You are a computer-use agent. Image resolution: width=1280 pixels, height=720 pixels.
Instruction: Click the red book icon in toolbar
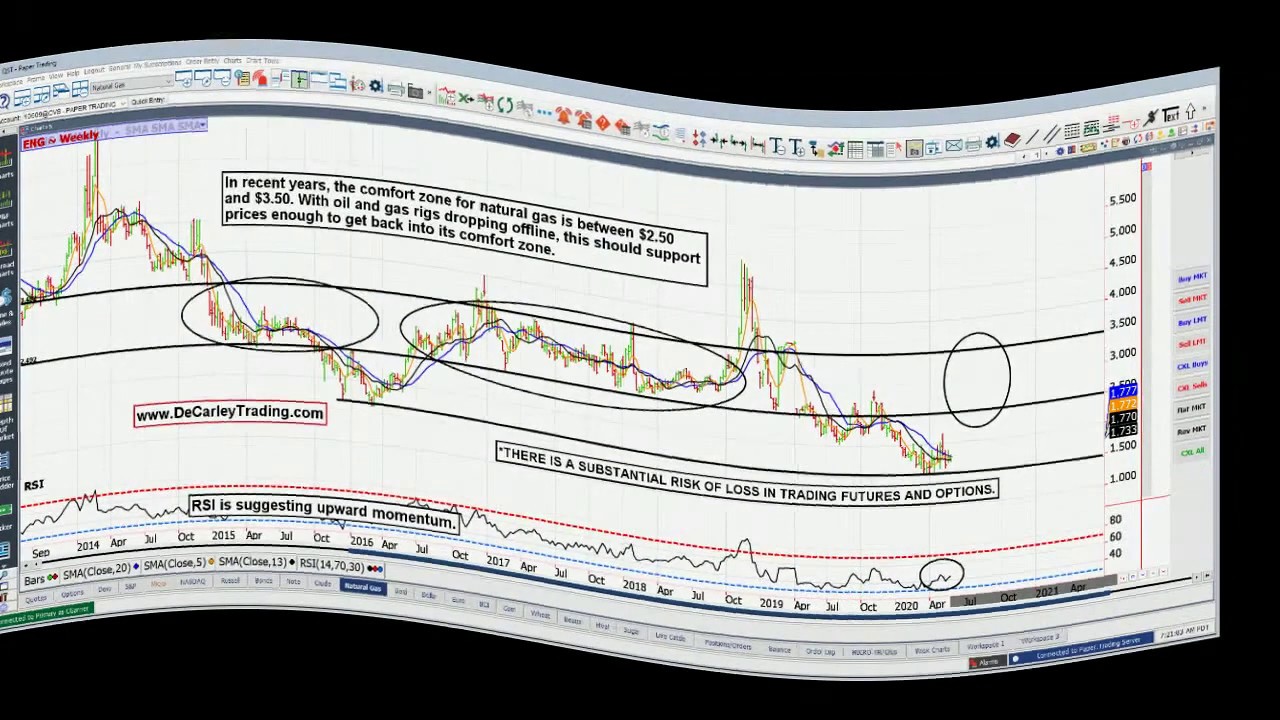click(1012, 140)
